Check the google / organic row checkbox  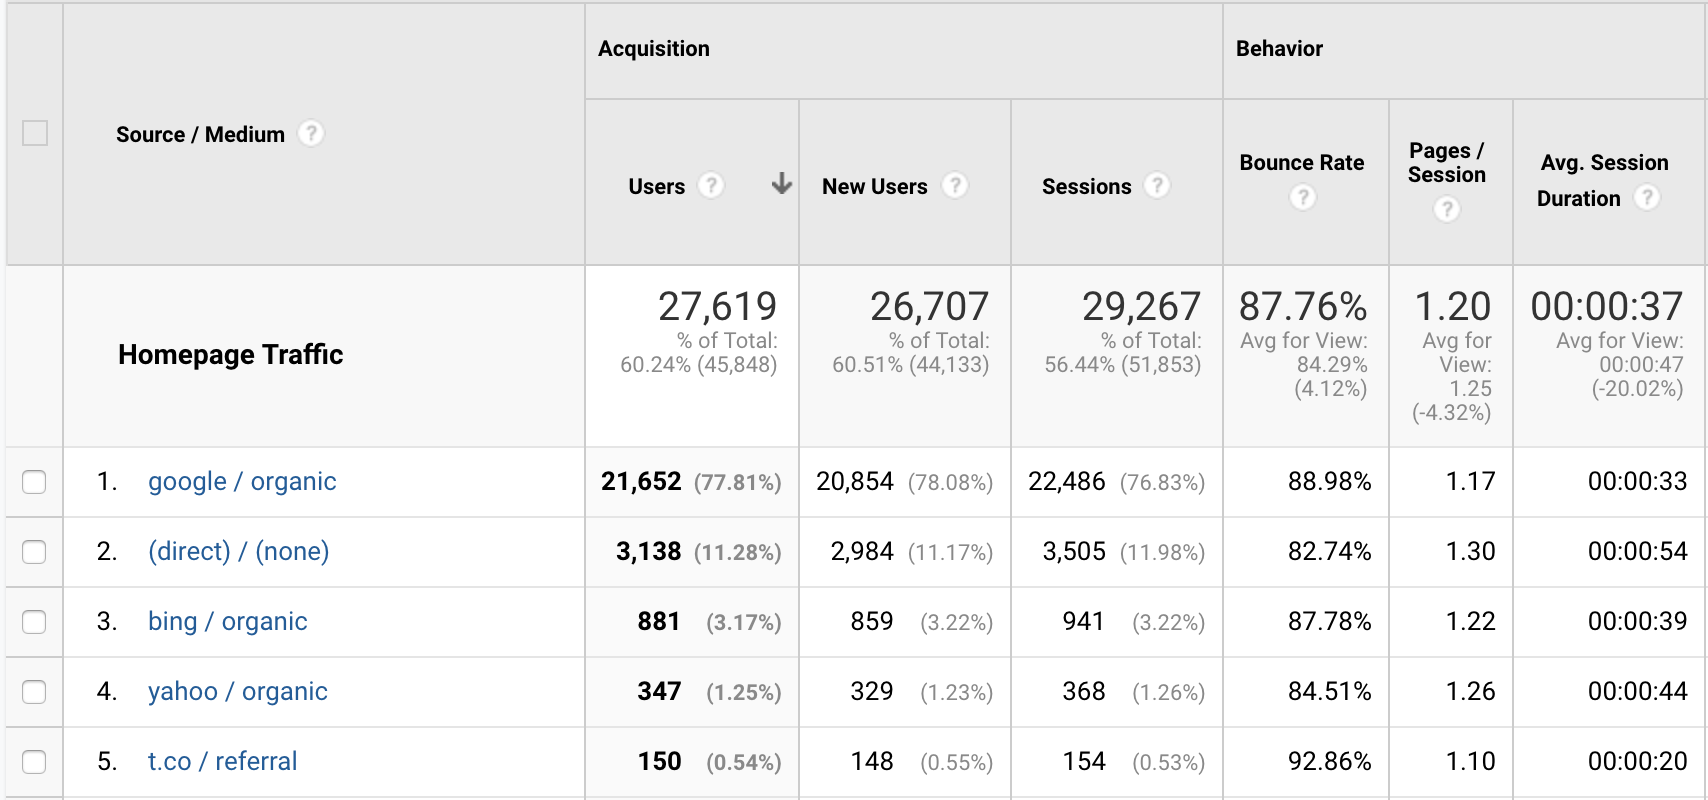click(x=35, y=482)
